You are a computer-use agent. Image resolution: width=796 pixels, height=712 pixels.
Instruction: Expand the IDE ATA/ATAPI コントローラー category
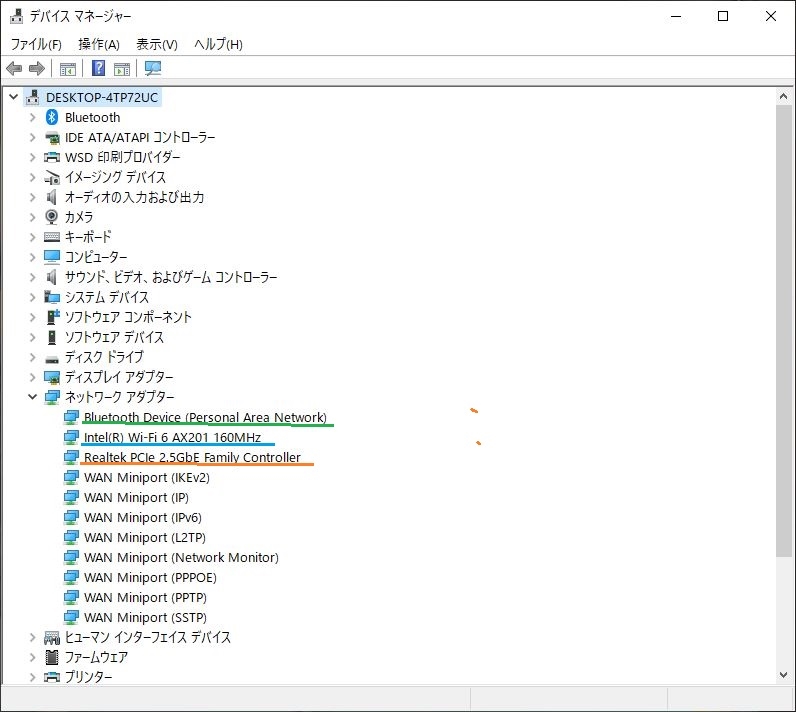pyautogui.click(x=32, y=137)
